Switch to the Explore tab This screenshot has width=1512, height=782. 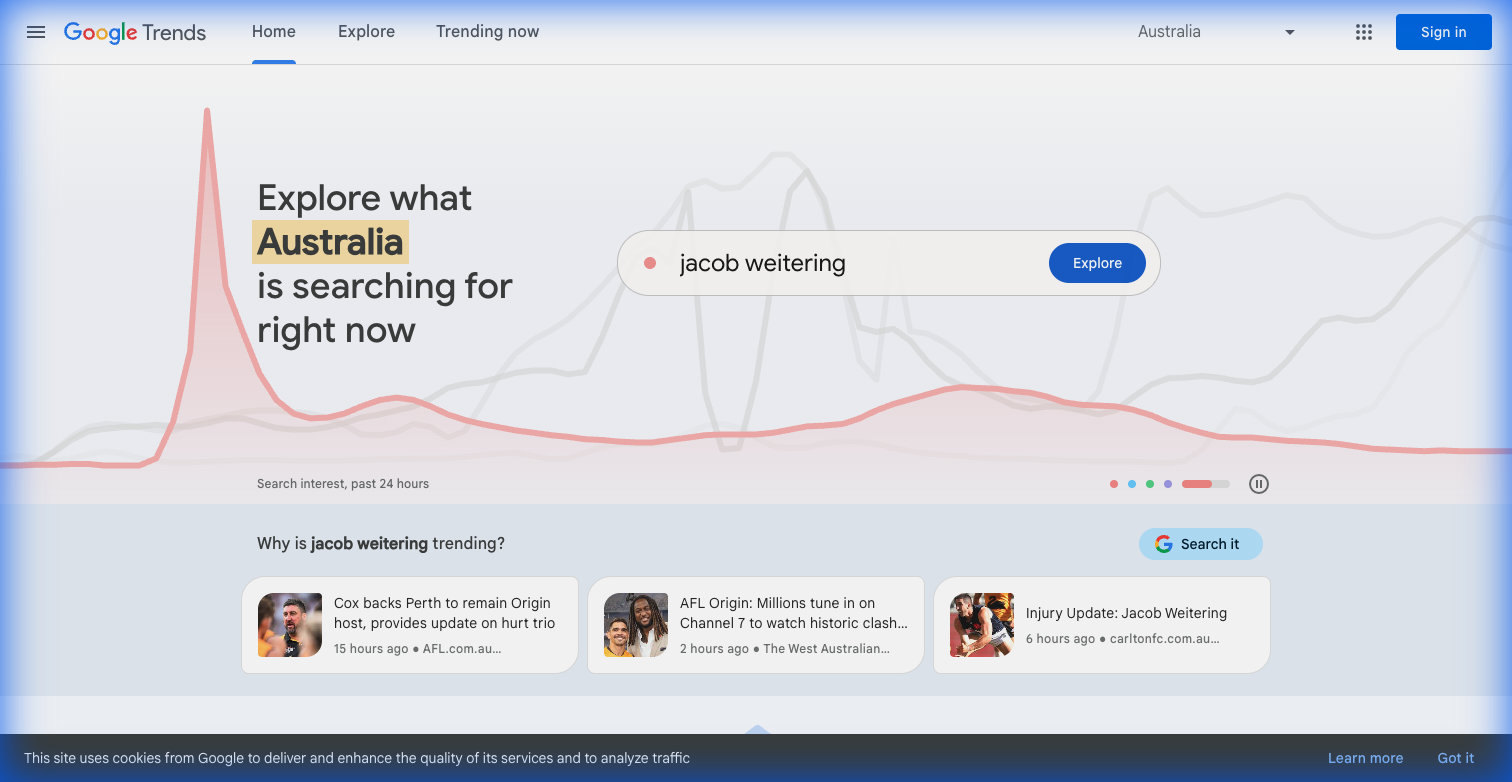click(366, 32)
